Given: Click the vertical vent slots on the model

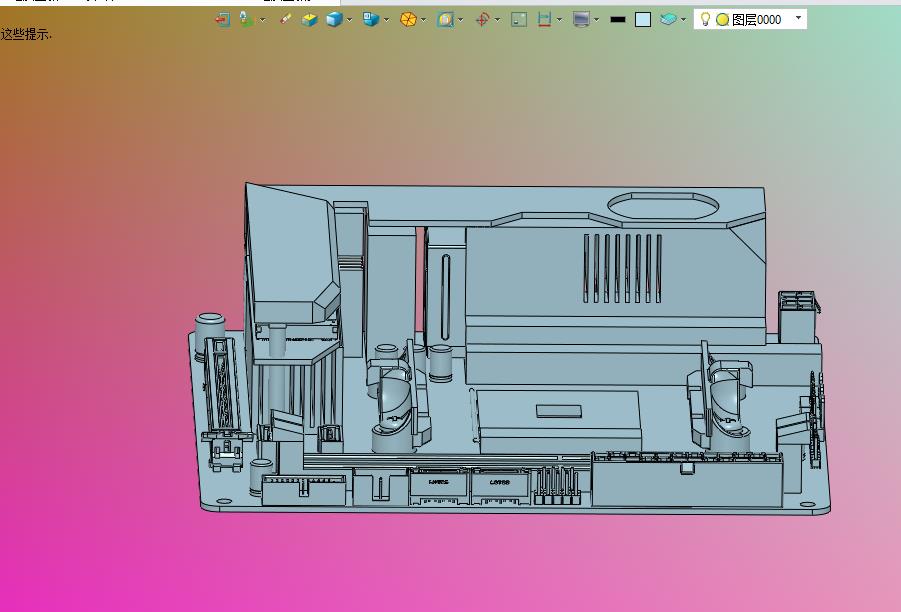Looking at the screenshot, I should pos(622,268).
